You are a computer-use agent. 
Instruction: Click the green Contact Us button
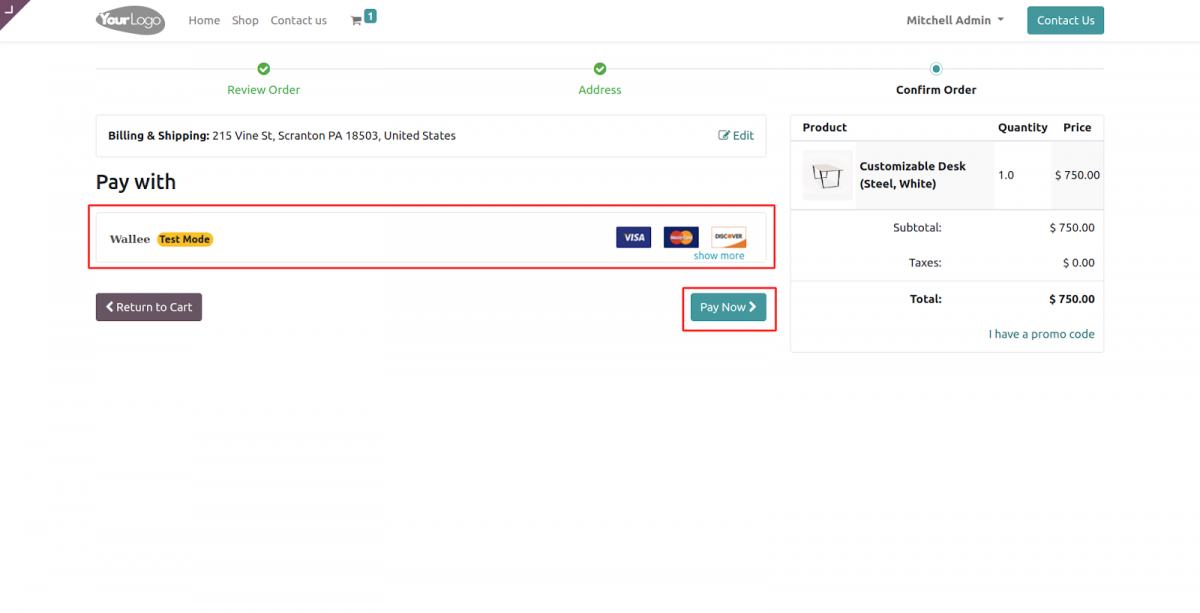click(x=1065, y=20)
